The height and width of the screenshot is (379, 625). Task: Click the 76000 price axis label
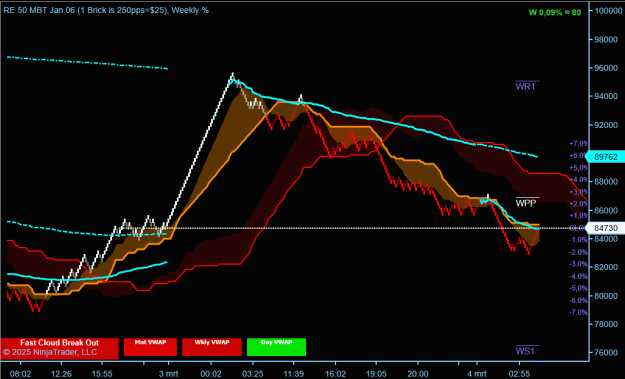click(606, 353)
